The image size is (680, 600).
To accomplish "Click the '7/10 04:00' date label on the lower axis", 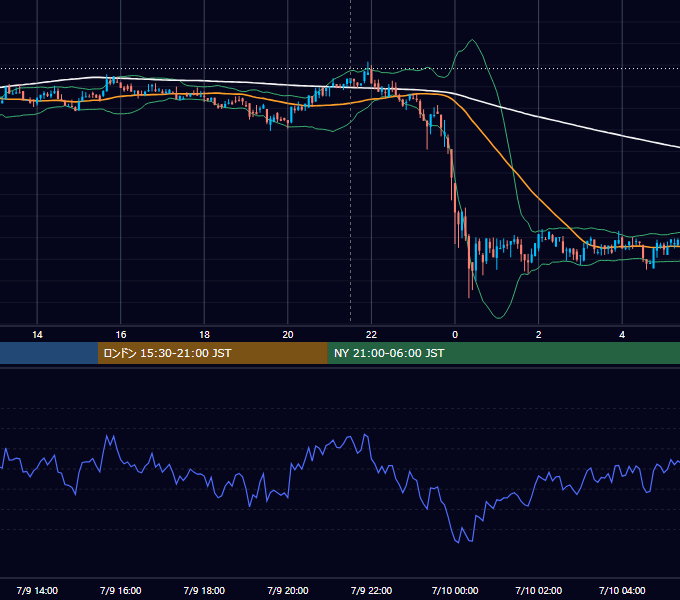I will [622, 590].
